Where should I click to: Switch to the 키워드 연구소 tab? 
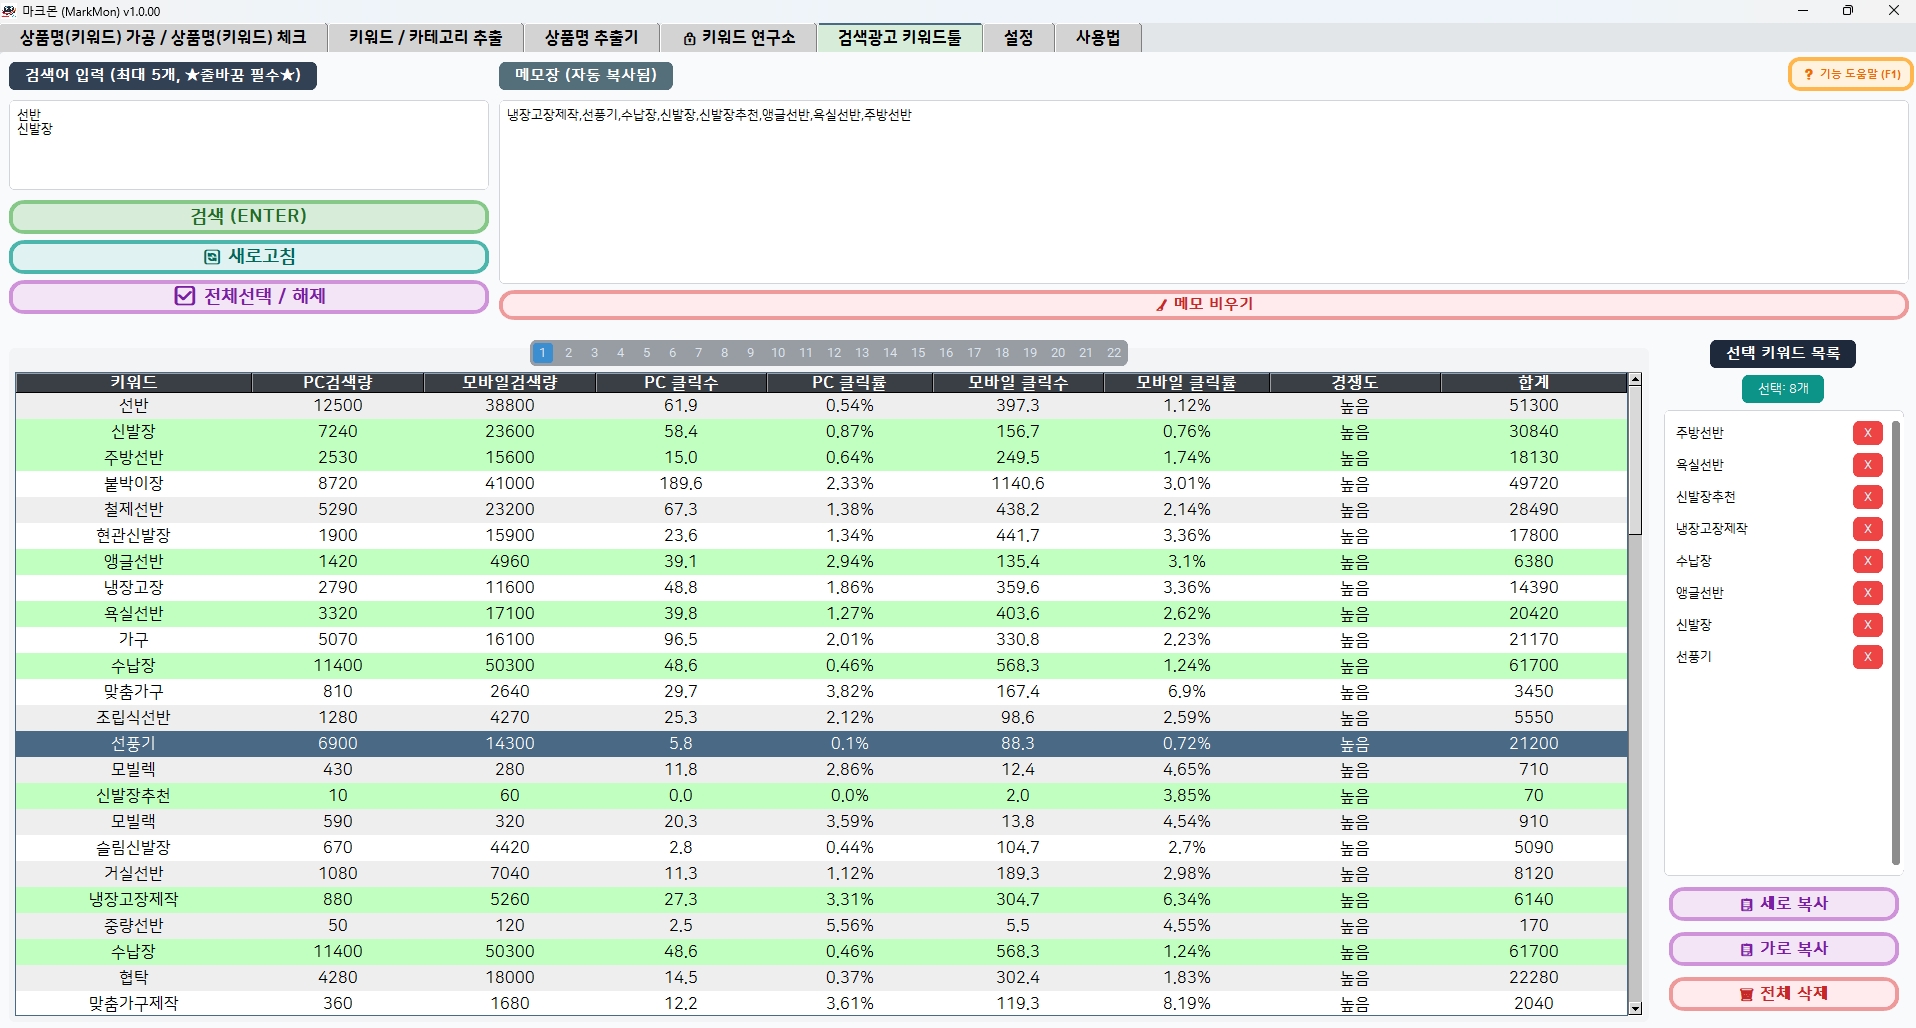[739, 38]
